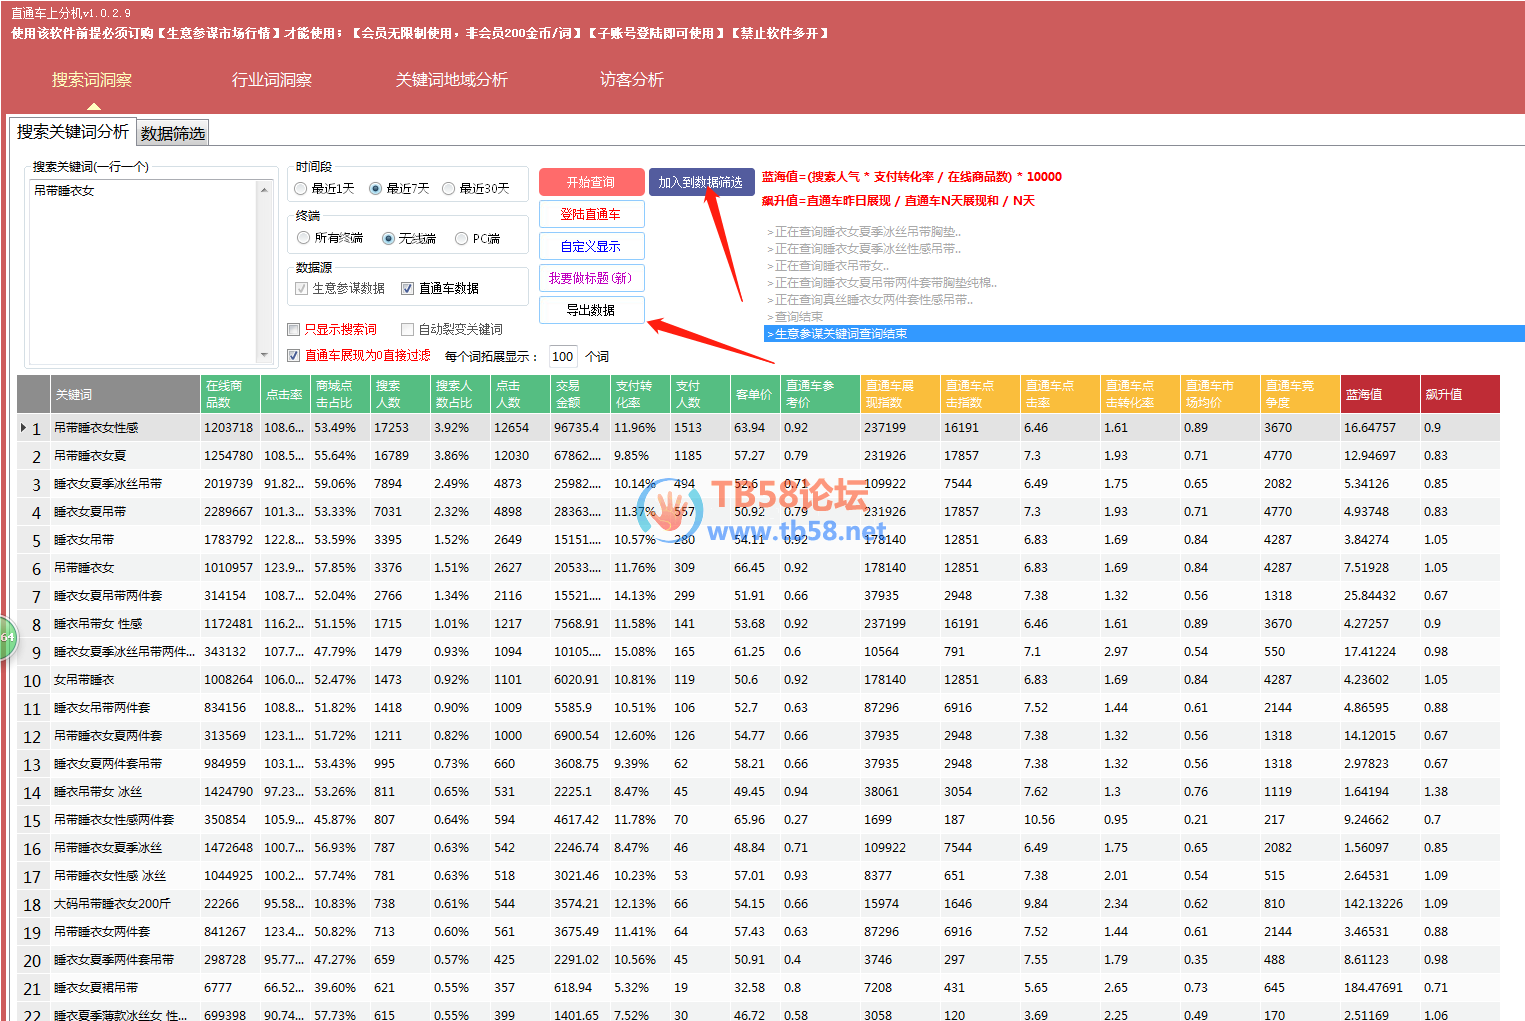
Task: Open the 搜索词洞察 tab
Action: (x=92, y=80)
